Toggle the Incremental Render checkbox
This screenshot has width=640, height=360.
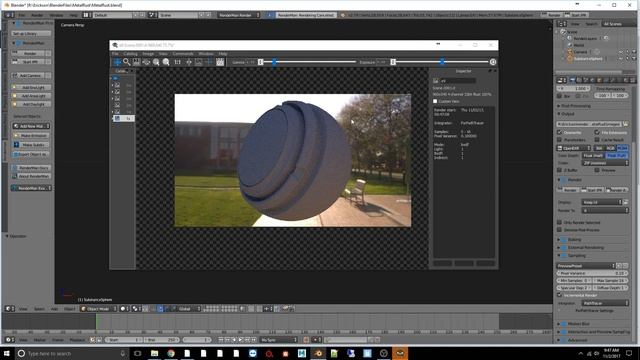(x=560, y=295)
